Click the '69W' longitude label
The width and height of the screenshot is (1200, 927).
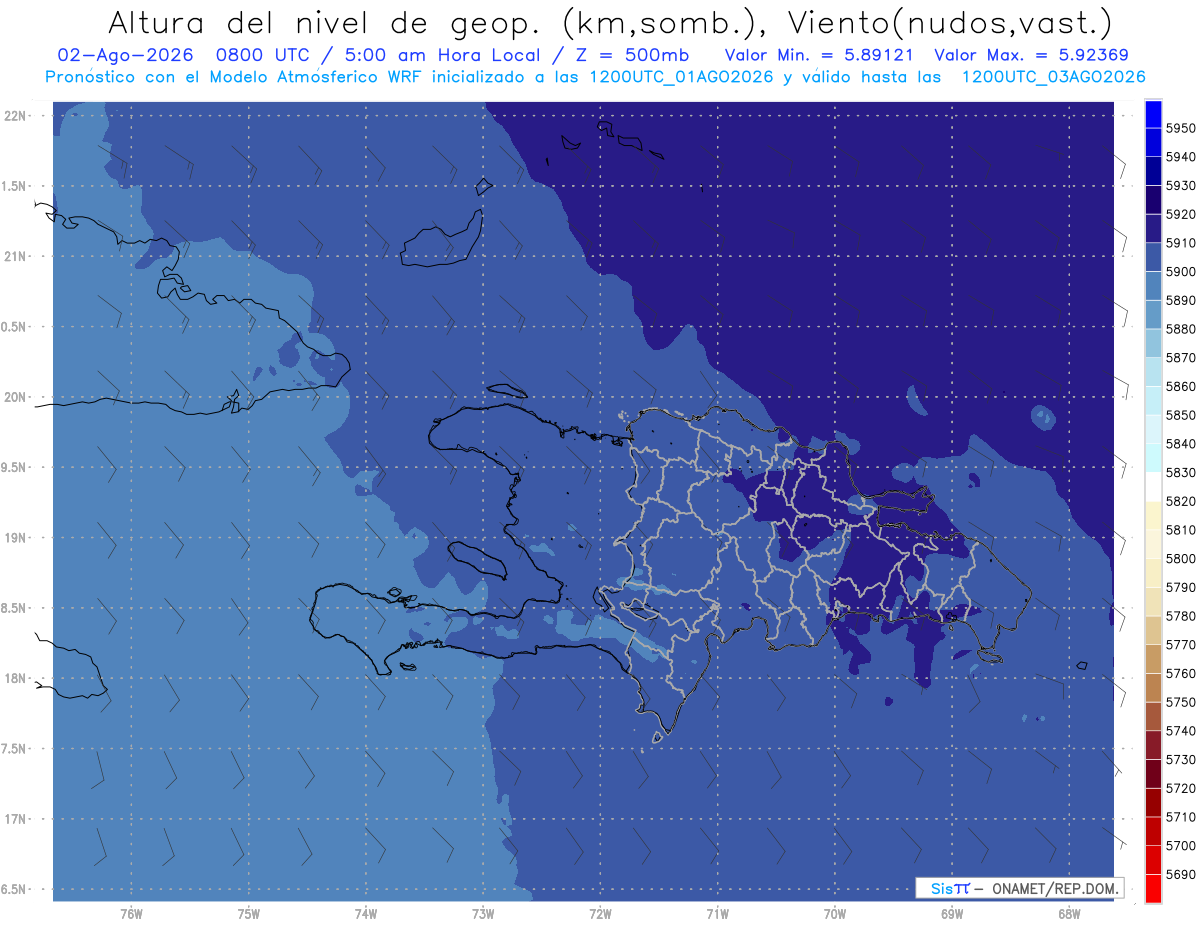(952, 915)
